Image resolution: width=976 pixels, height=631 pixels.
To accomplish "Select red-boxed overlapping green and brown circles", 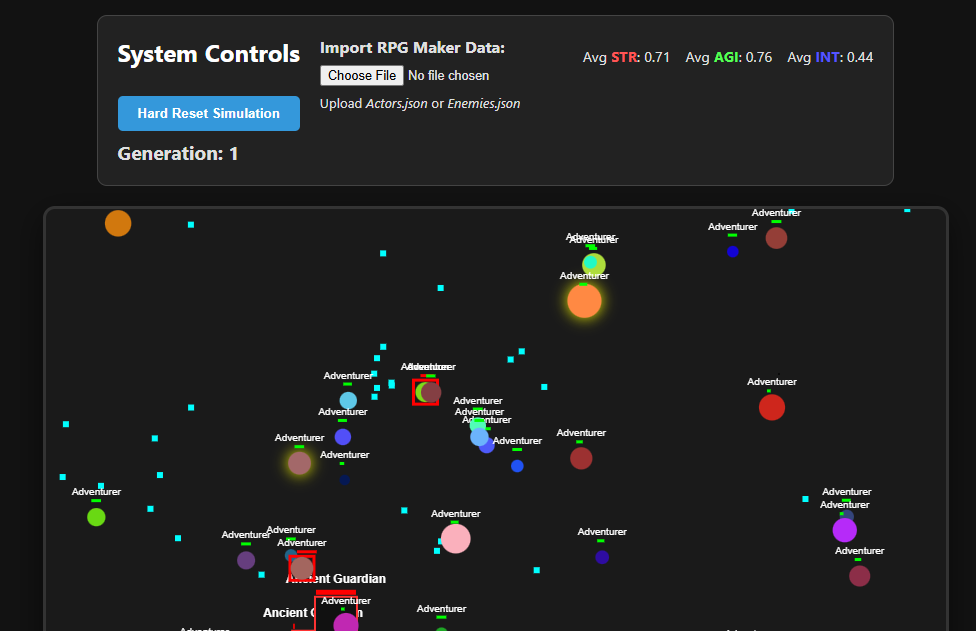I will (426, 392).
